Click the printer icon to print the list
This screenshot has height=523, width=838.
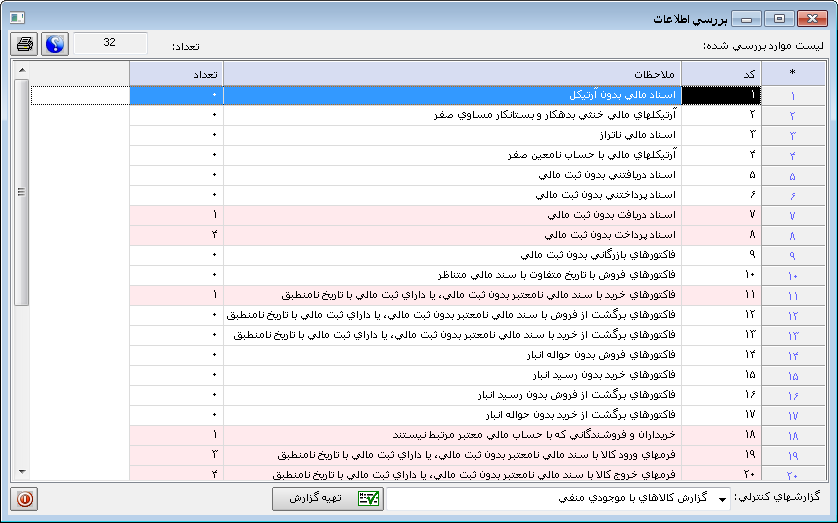[x=26, y=45]
